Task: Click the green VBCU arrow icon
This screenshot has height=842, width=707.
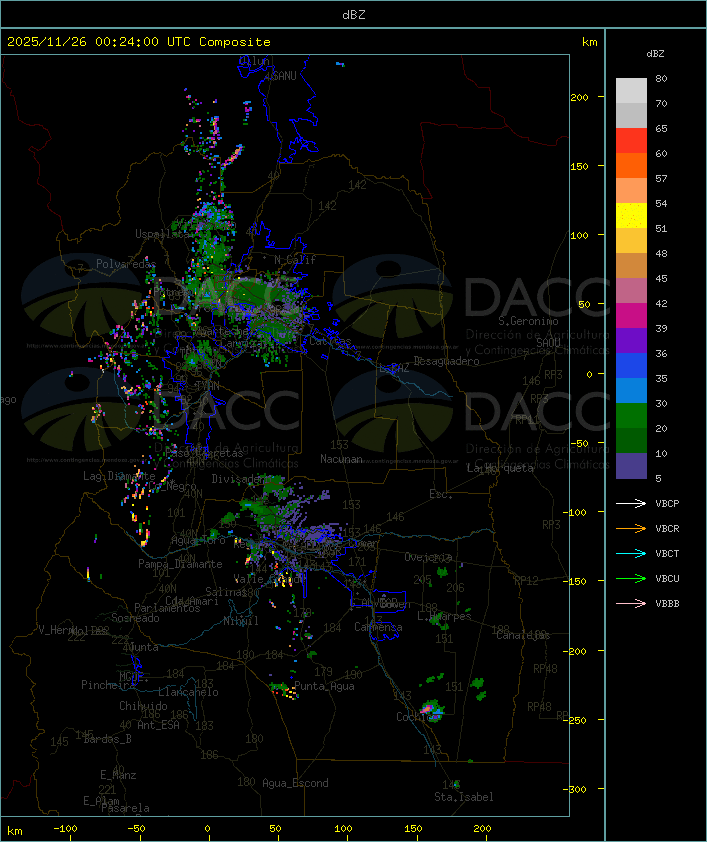Action: click(631, 578)
